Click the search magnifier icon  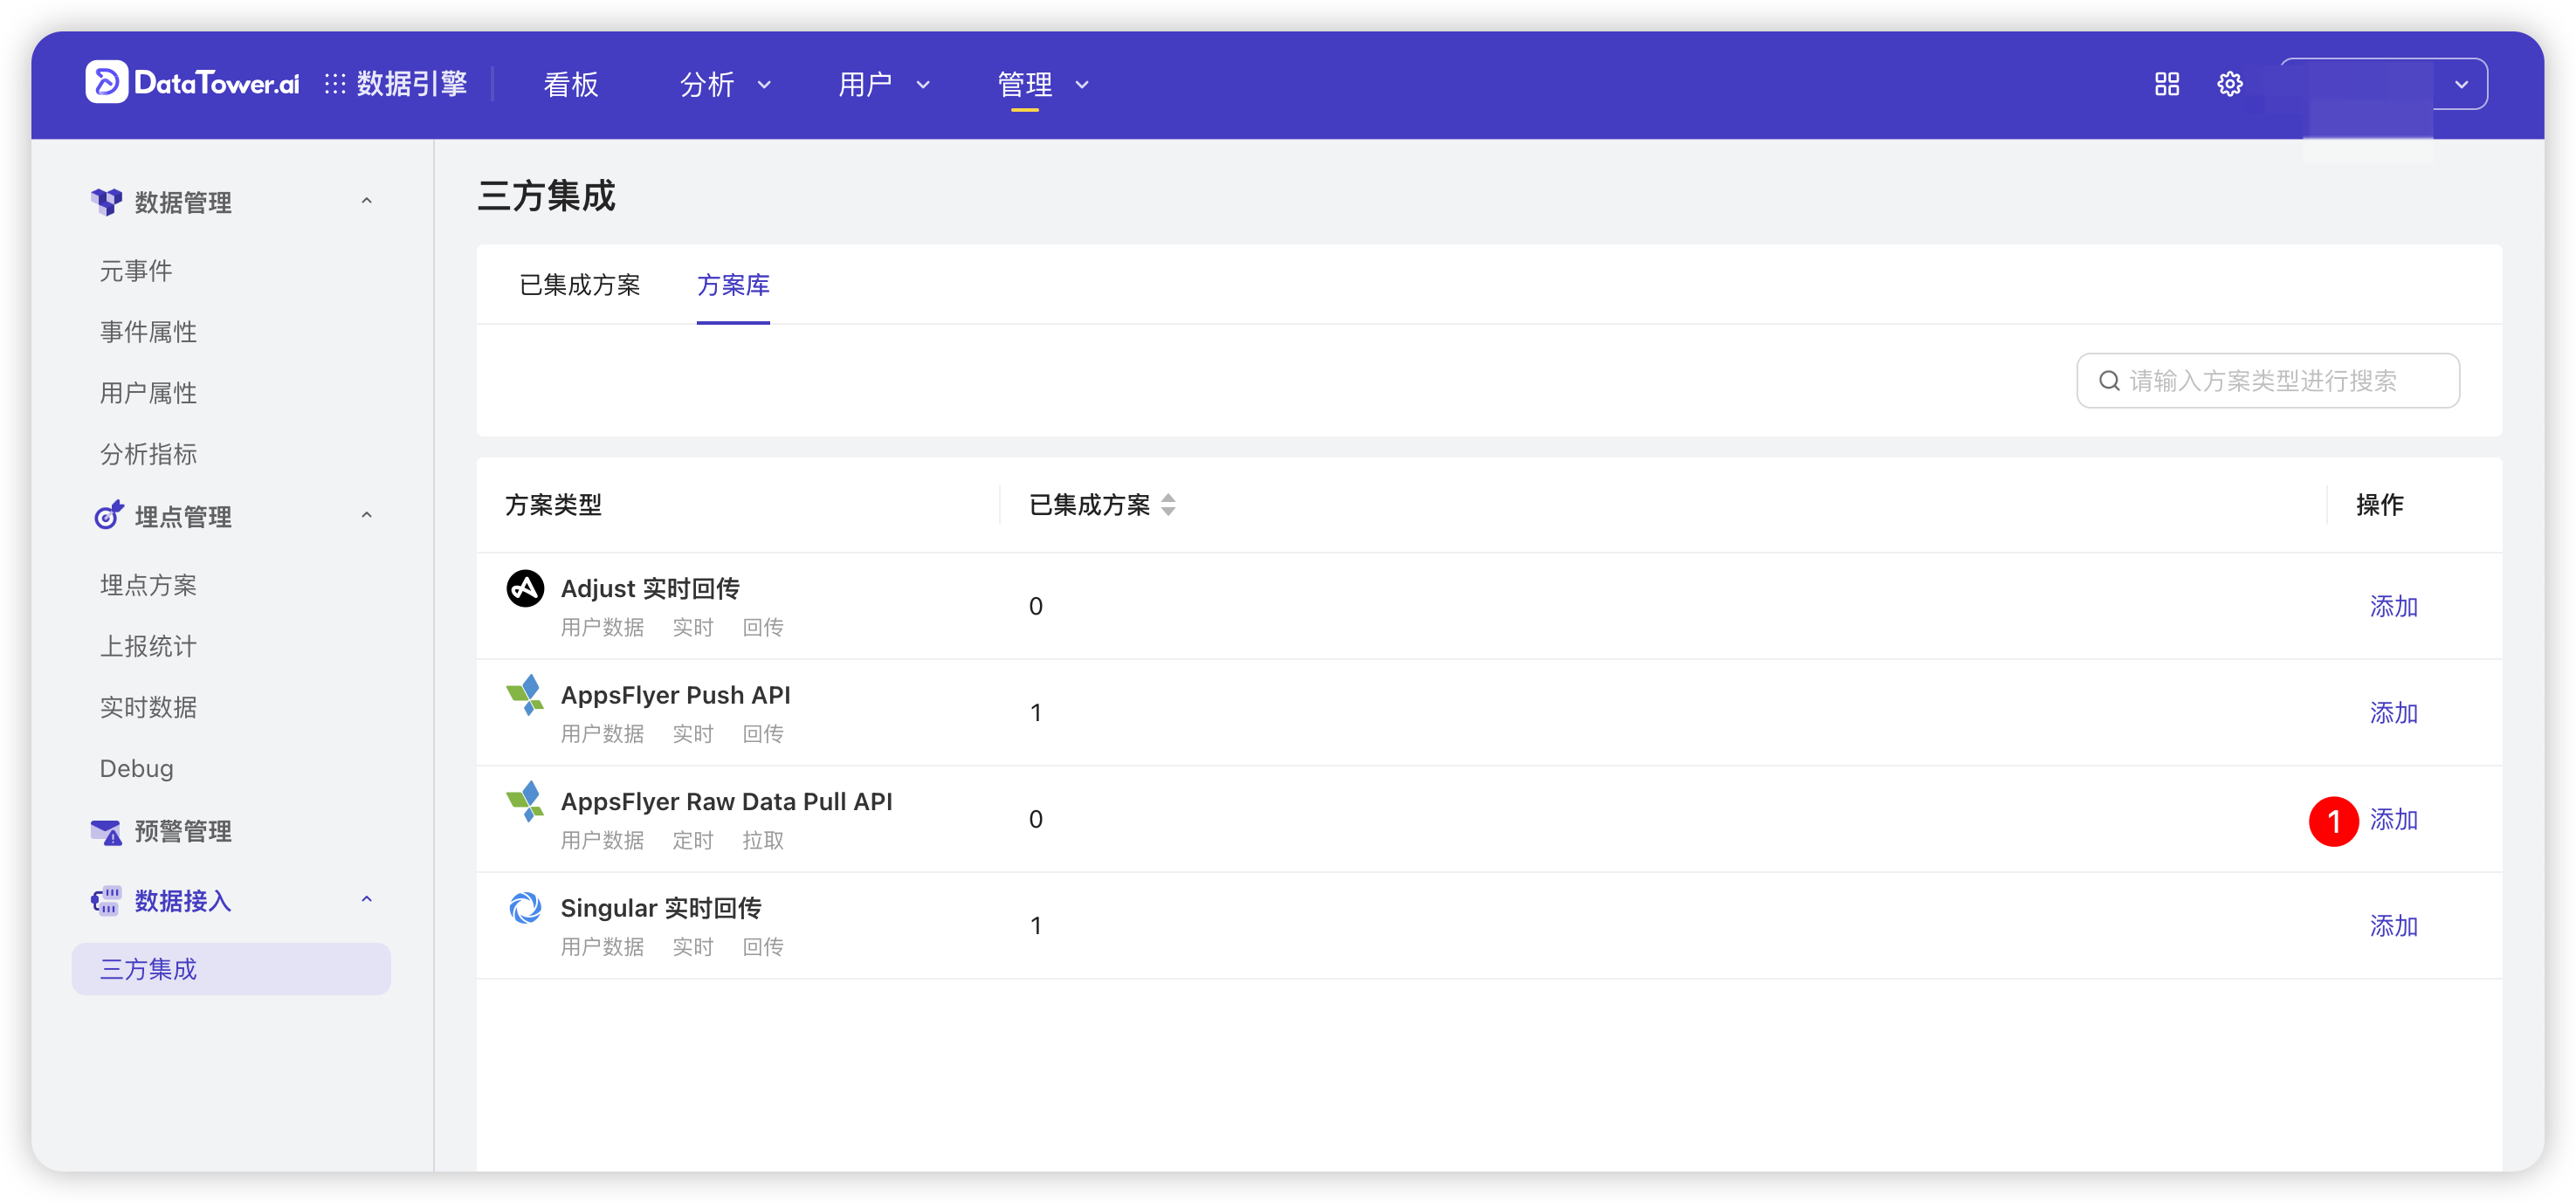pyautogui.click(x=2109, y=380)
